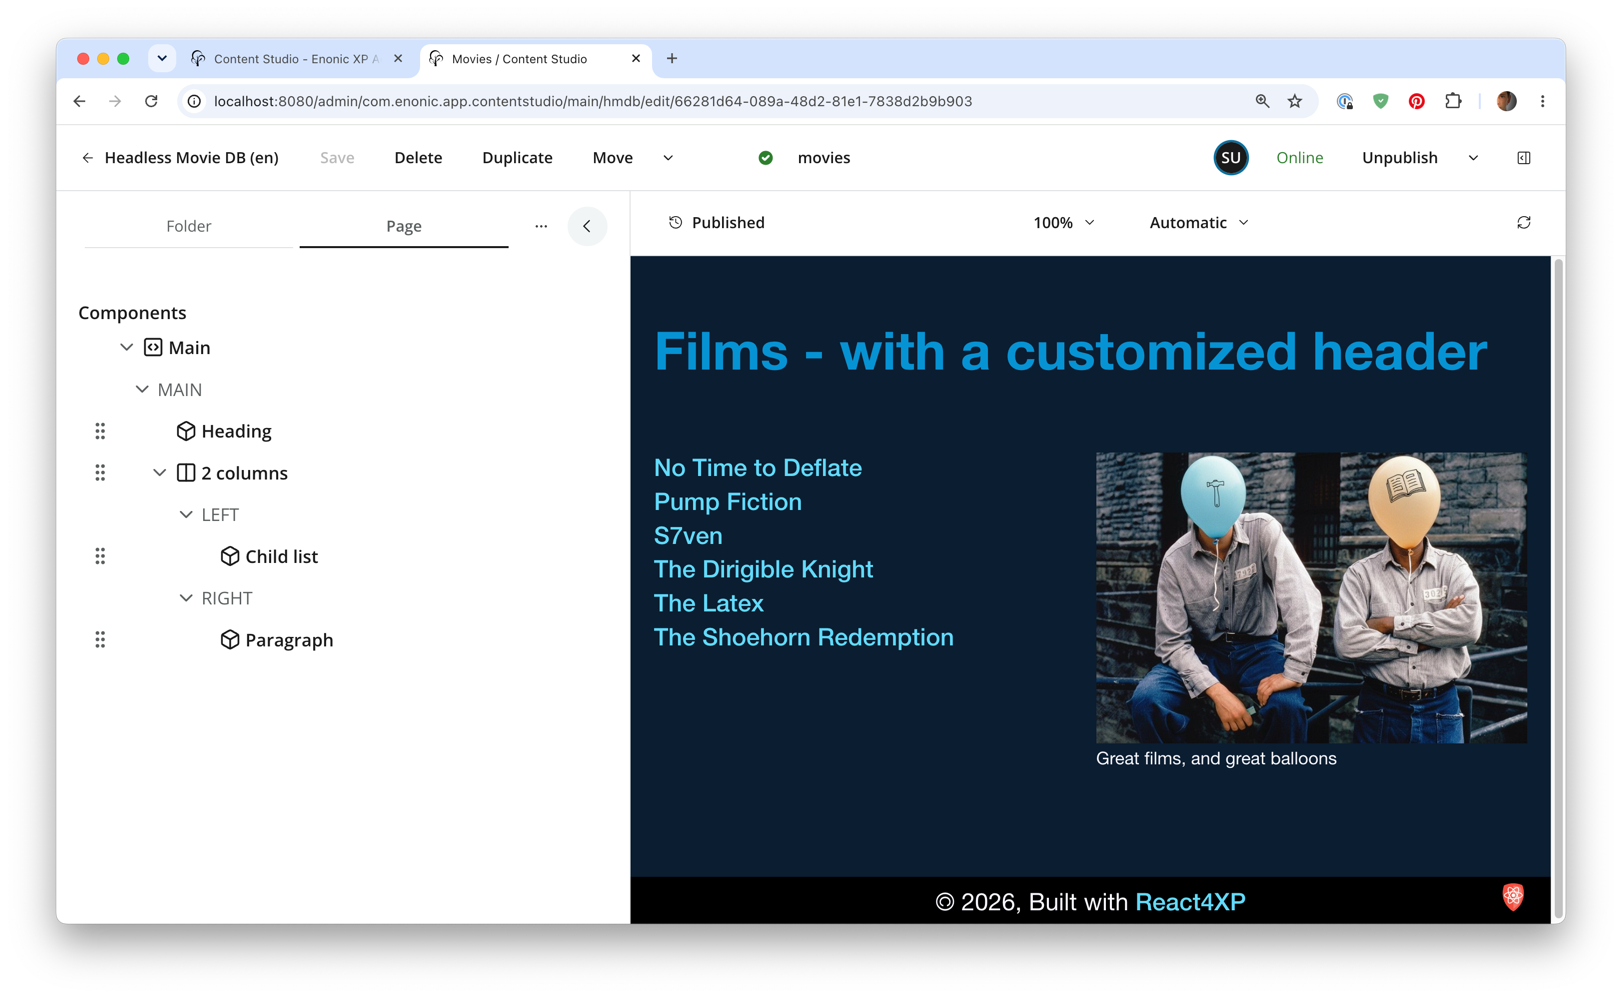Click the SU user avatar
This screenshot has width=1622, height=998.
pos(1230,158)
